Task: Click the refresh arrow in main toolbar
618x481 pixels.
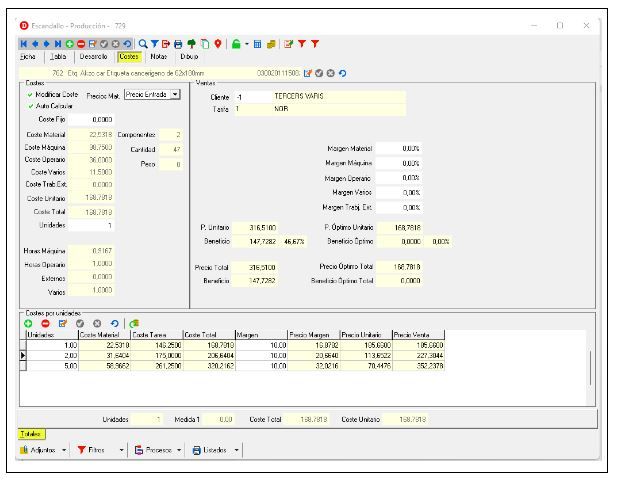Action: click(127, 44)
